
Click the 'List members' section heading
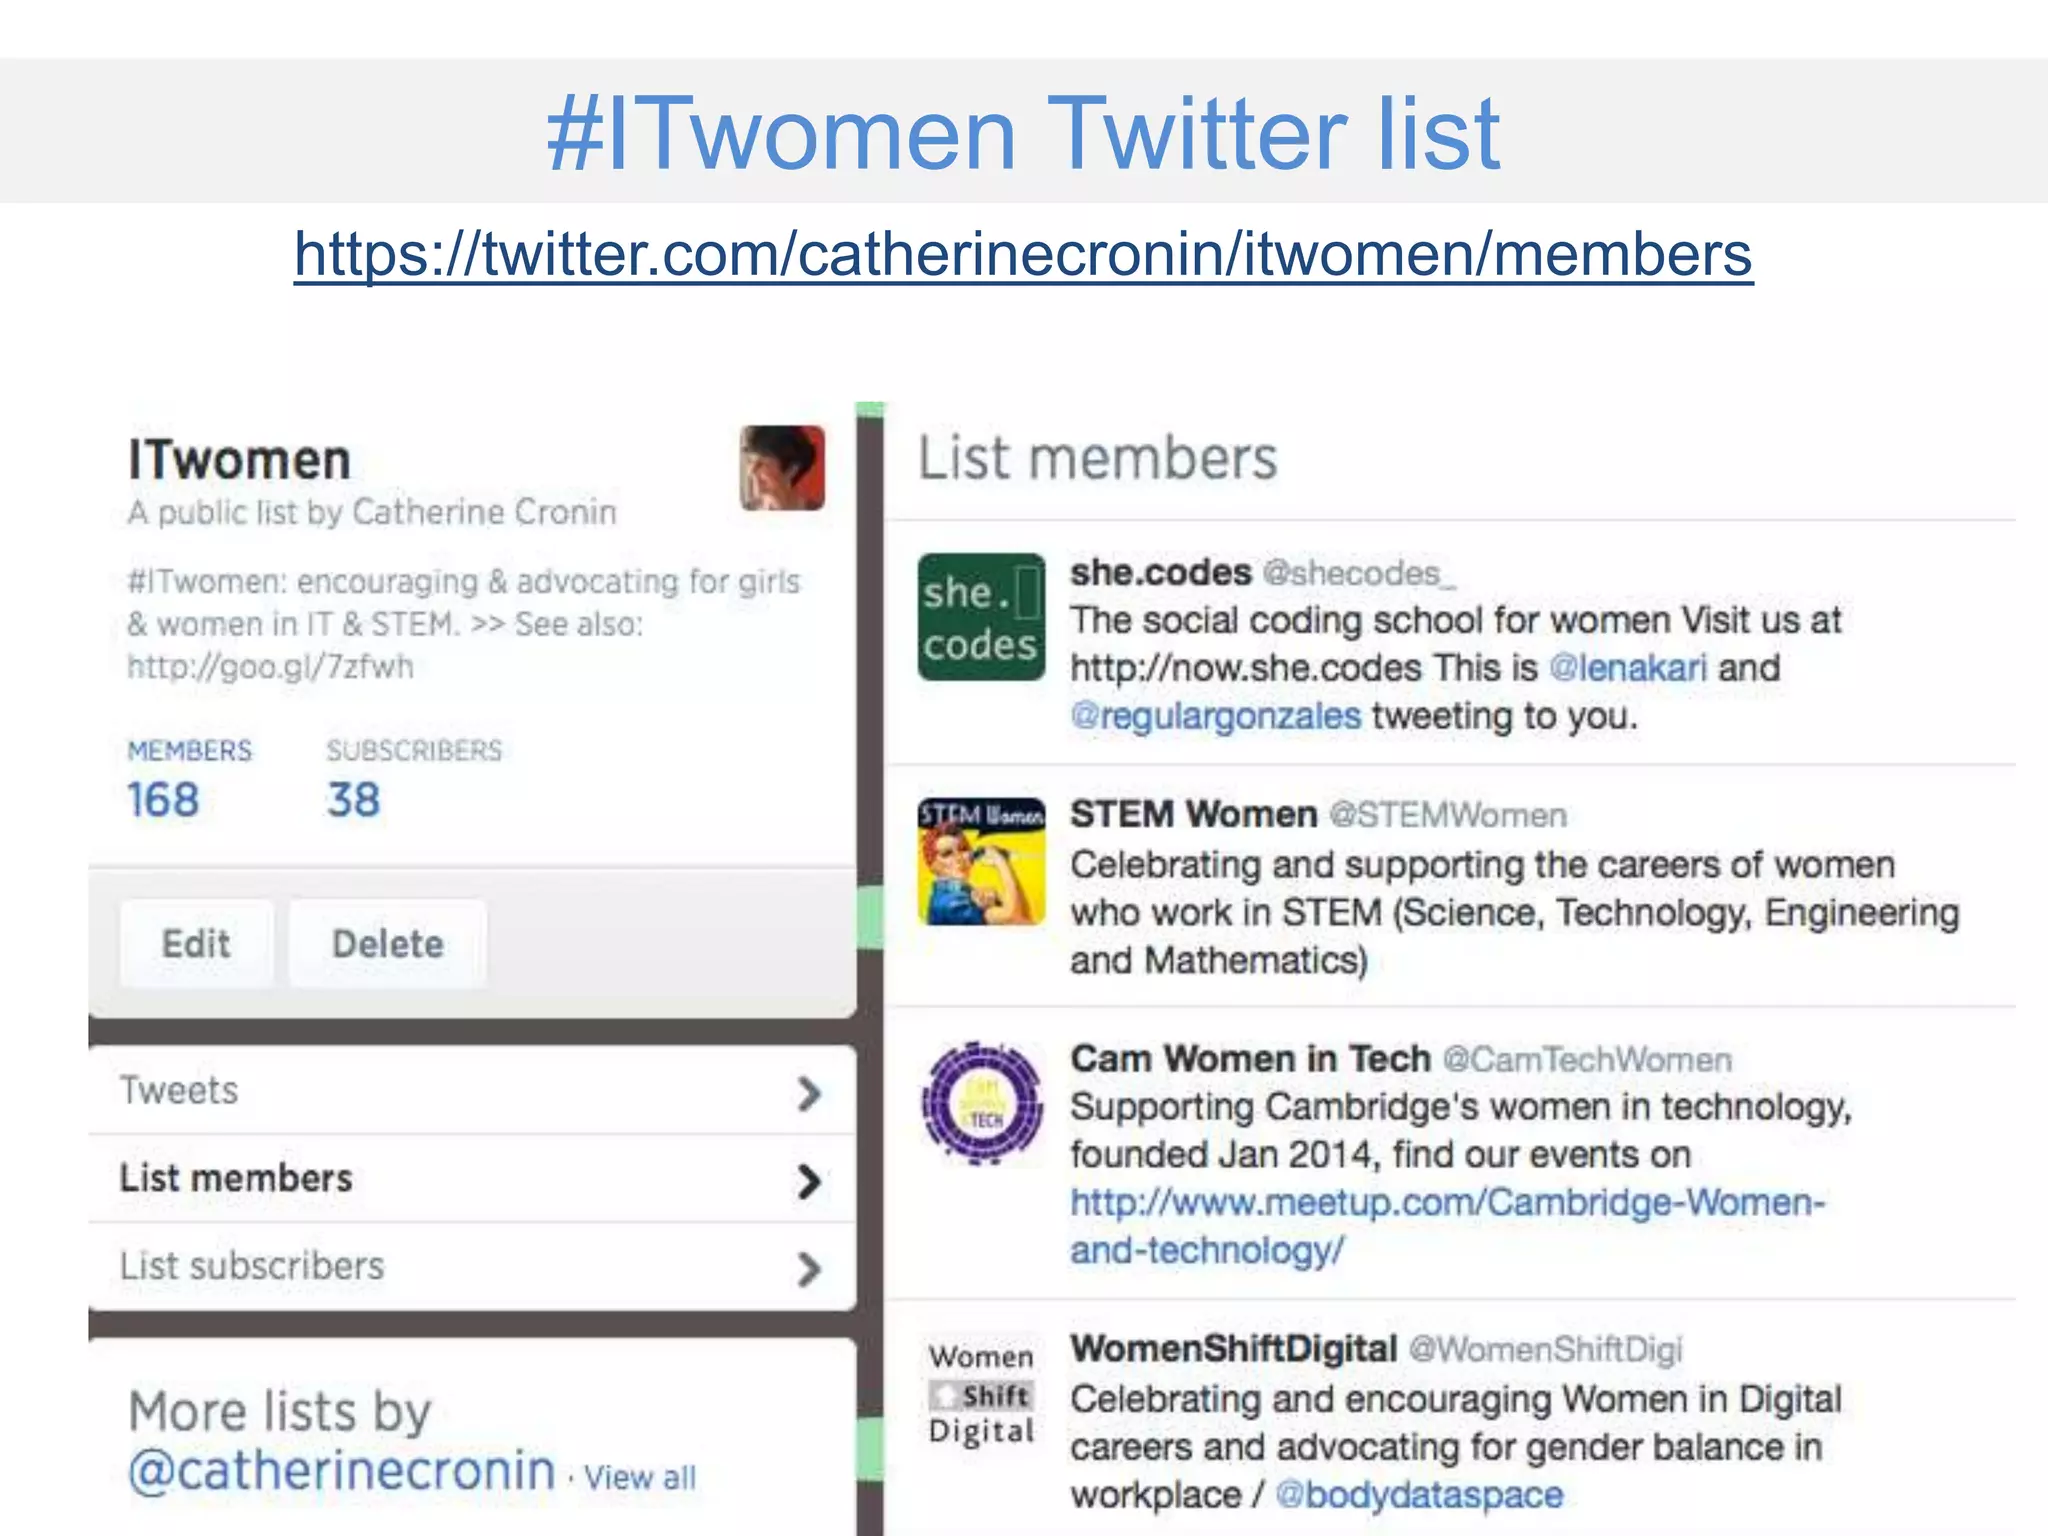(1098, 459)
